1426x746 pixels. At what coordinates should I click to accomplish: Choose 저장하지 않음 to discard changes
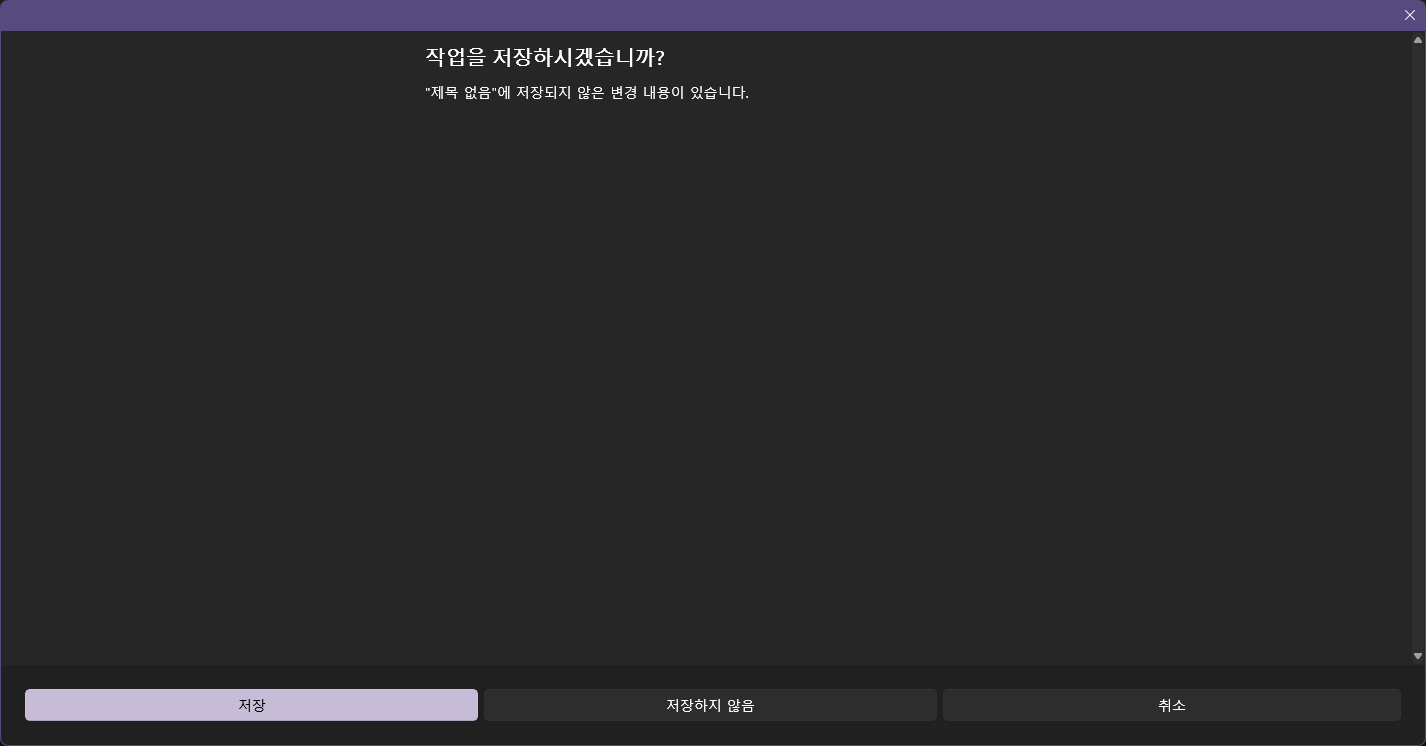[x=710, y=705]
